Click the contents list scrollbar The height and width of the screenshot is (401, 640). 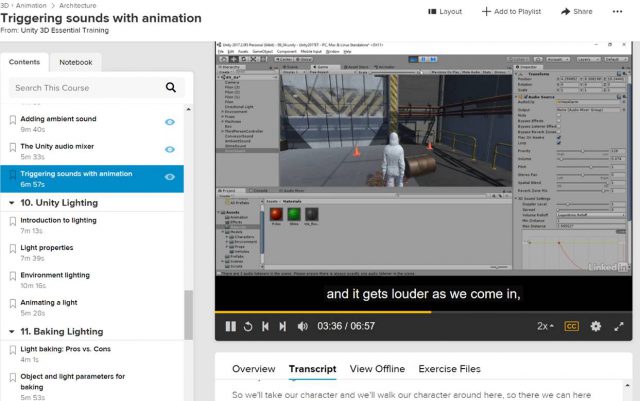pyautogui.click(x=188, y=314)
